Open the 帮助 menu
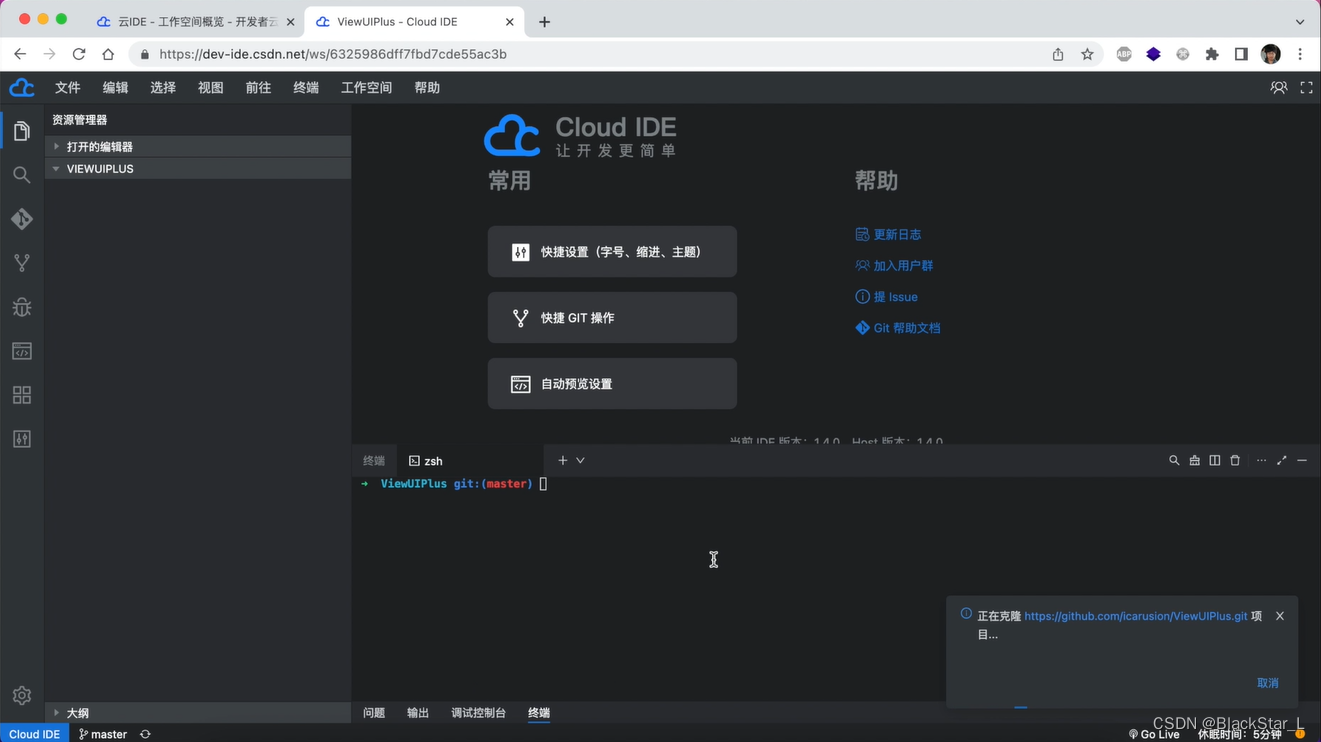1321x742 pixels. point(427,88)
